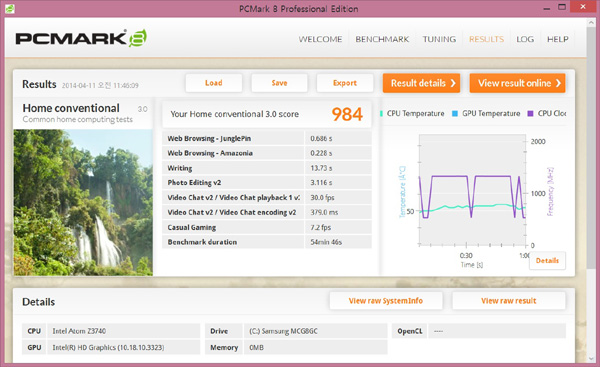Click View raw SystemInfo
The width and height of the screenshot is (600, 367).
tap(386, 301)
